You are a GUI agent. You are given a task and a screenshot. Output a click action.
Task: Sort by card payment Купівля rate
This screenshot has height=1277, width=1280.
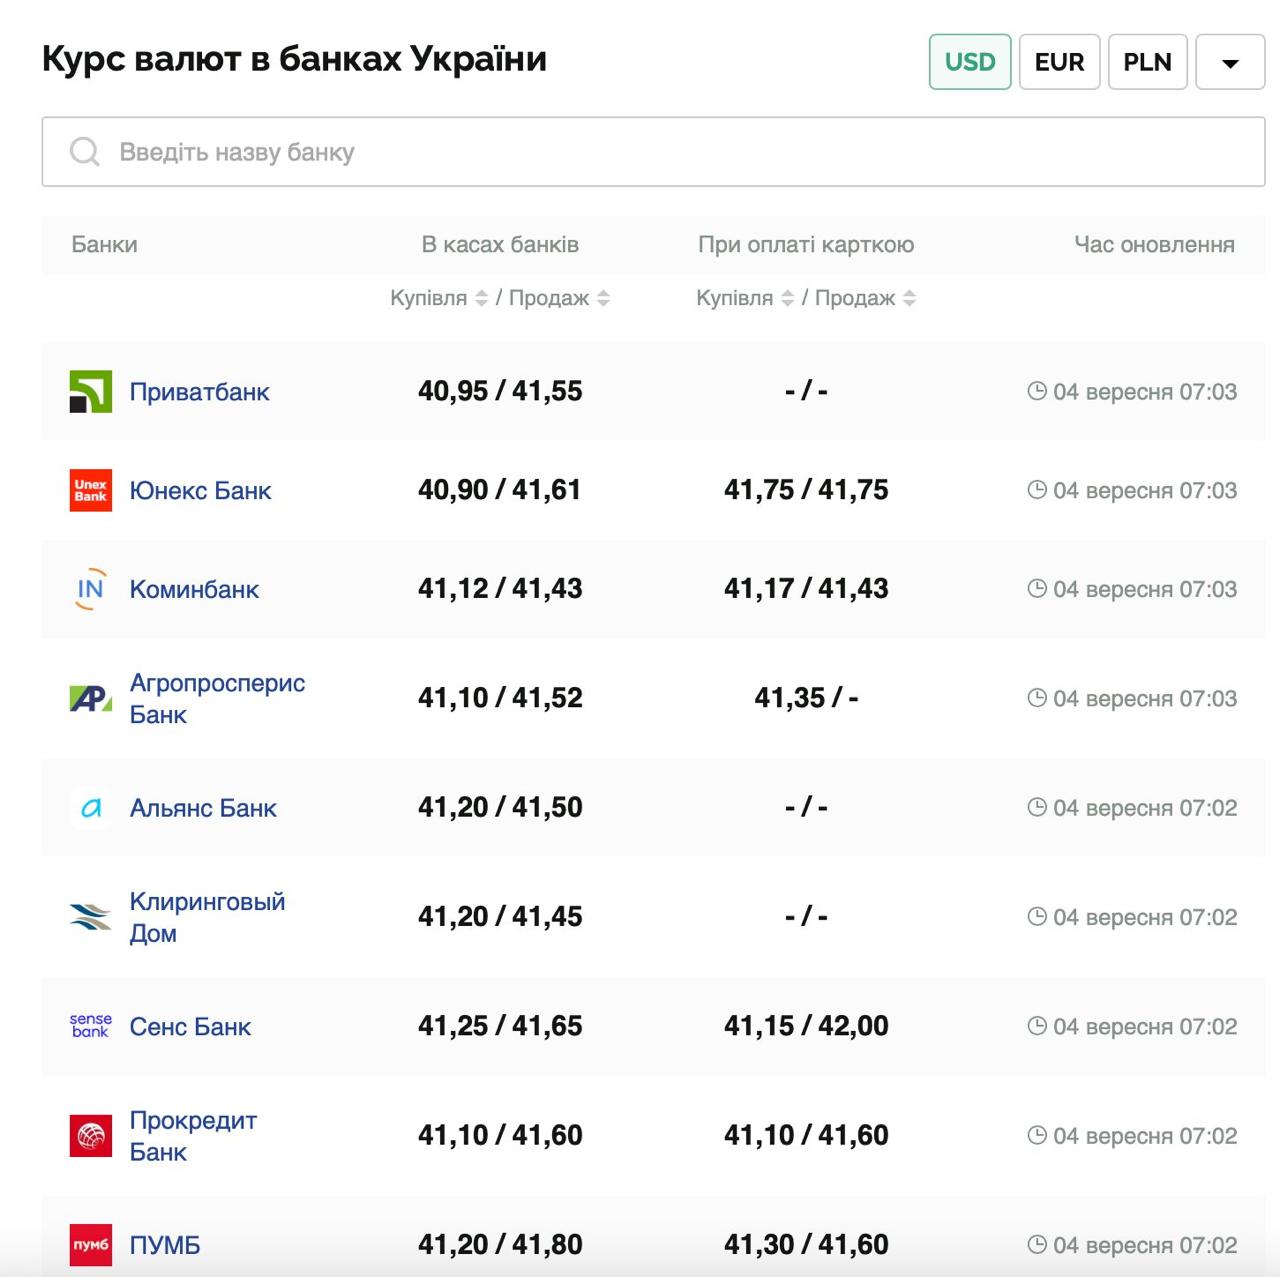click(x=787, y=298)
